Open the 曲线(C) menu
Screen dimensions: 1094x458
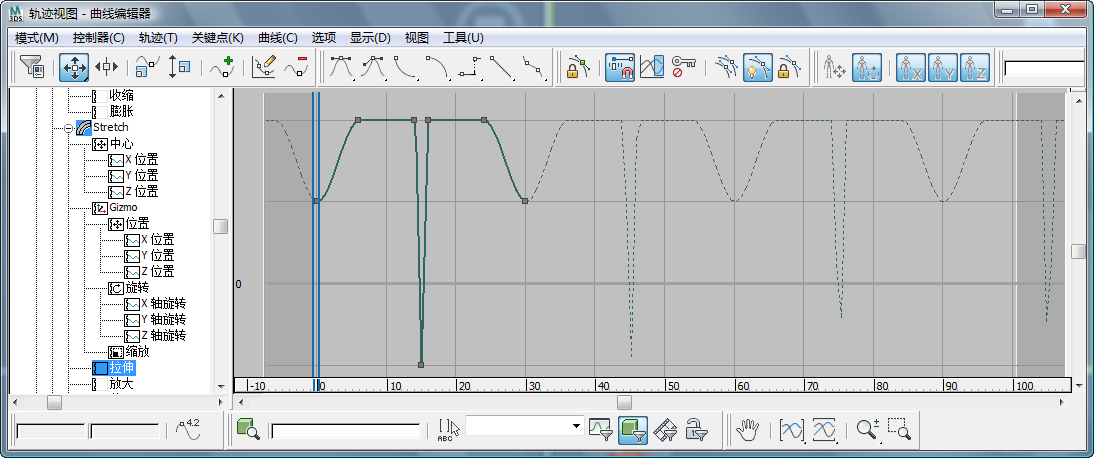click(278, 38)
